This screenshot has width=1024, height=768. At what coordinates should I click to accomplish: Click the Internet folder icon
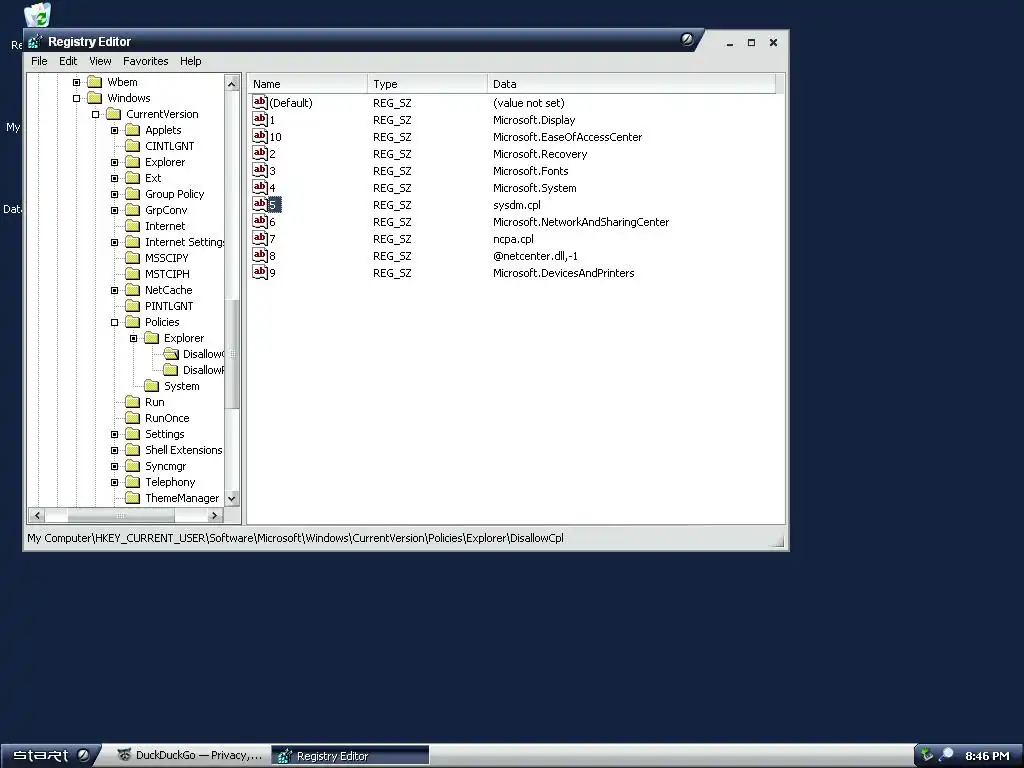(133, 226)
